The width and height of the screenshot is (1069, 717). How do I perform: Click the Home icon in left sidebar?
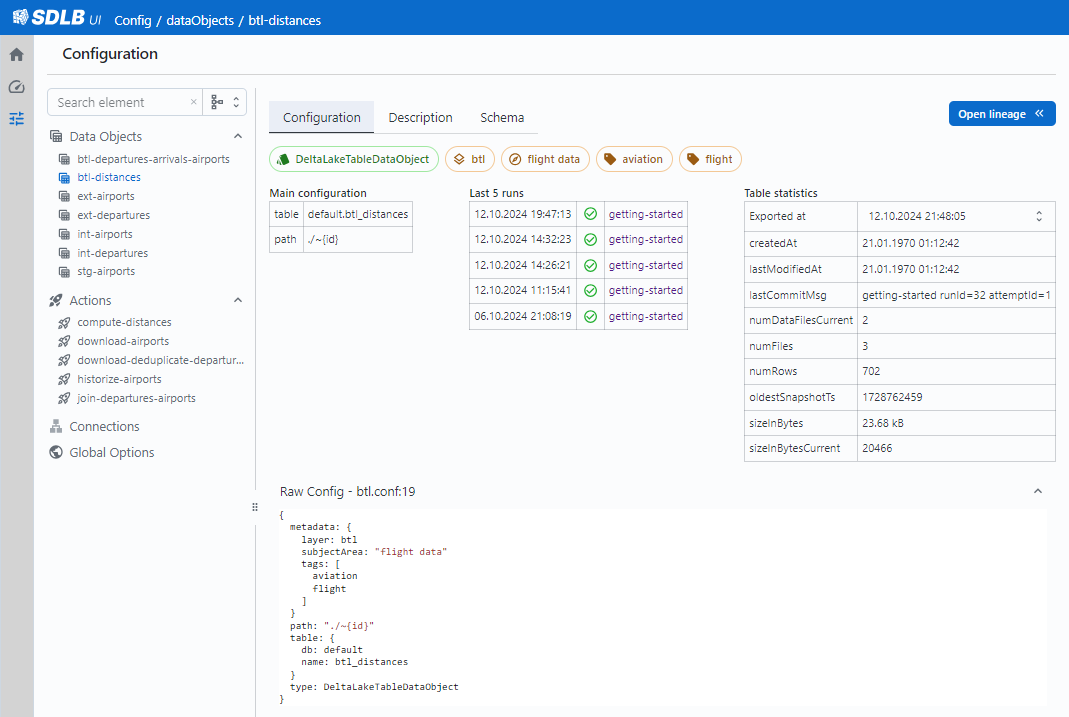[16, 55]
